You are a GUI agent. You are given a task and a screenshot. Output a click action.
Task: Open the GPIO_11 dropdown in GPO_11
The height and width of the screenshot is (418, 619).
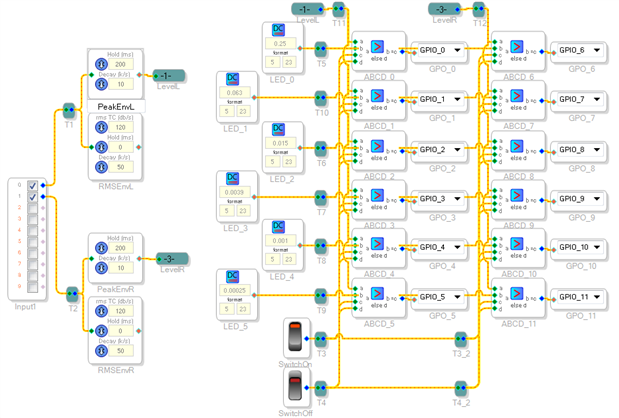point(580,297)
